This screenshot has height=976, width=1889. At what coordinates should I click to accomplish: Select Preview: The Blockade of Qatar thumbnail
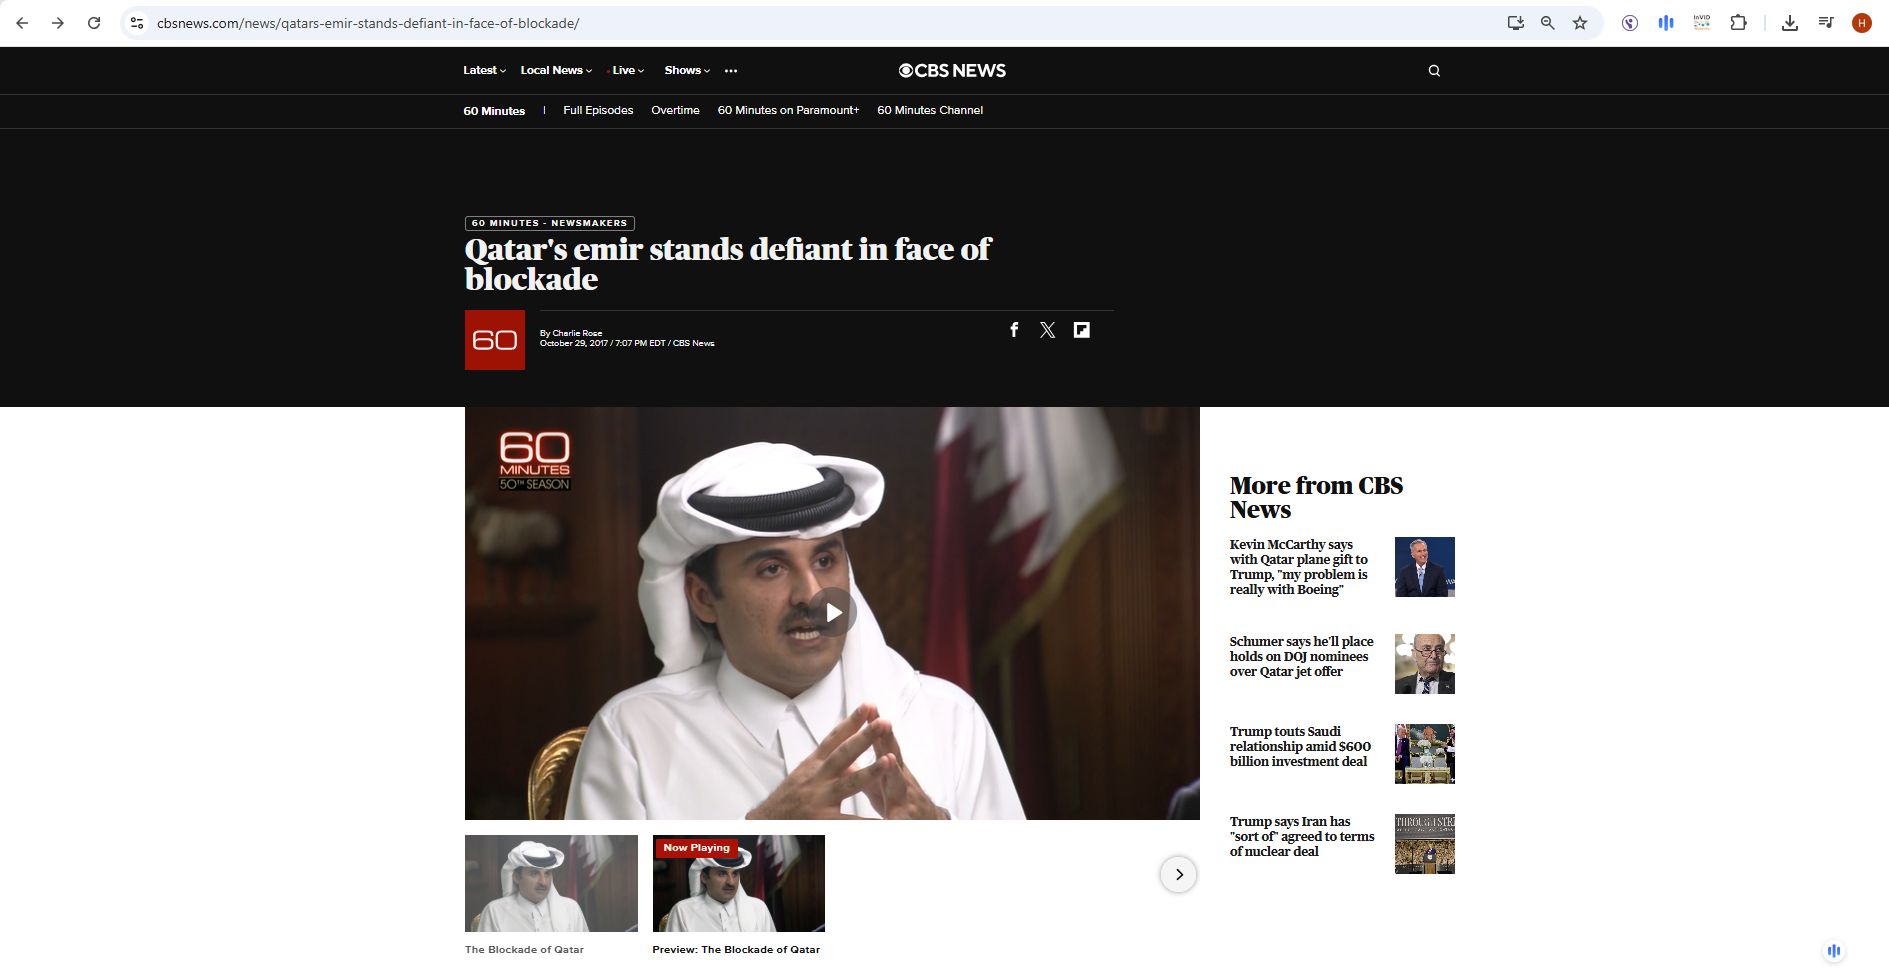(x=739, y=883)
